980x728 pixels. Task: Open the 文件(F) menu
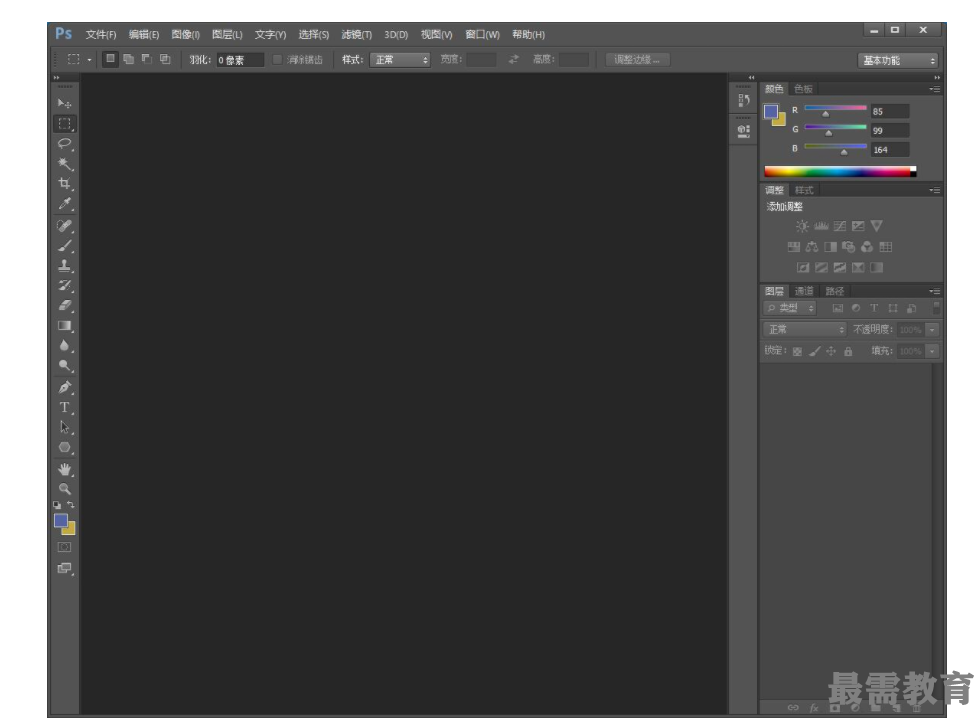(x=101, y=35)
